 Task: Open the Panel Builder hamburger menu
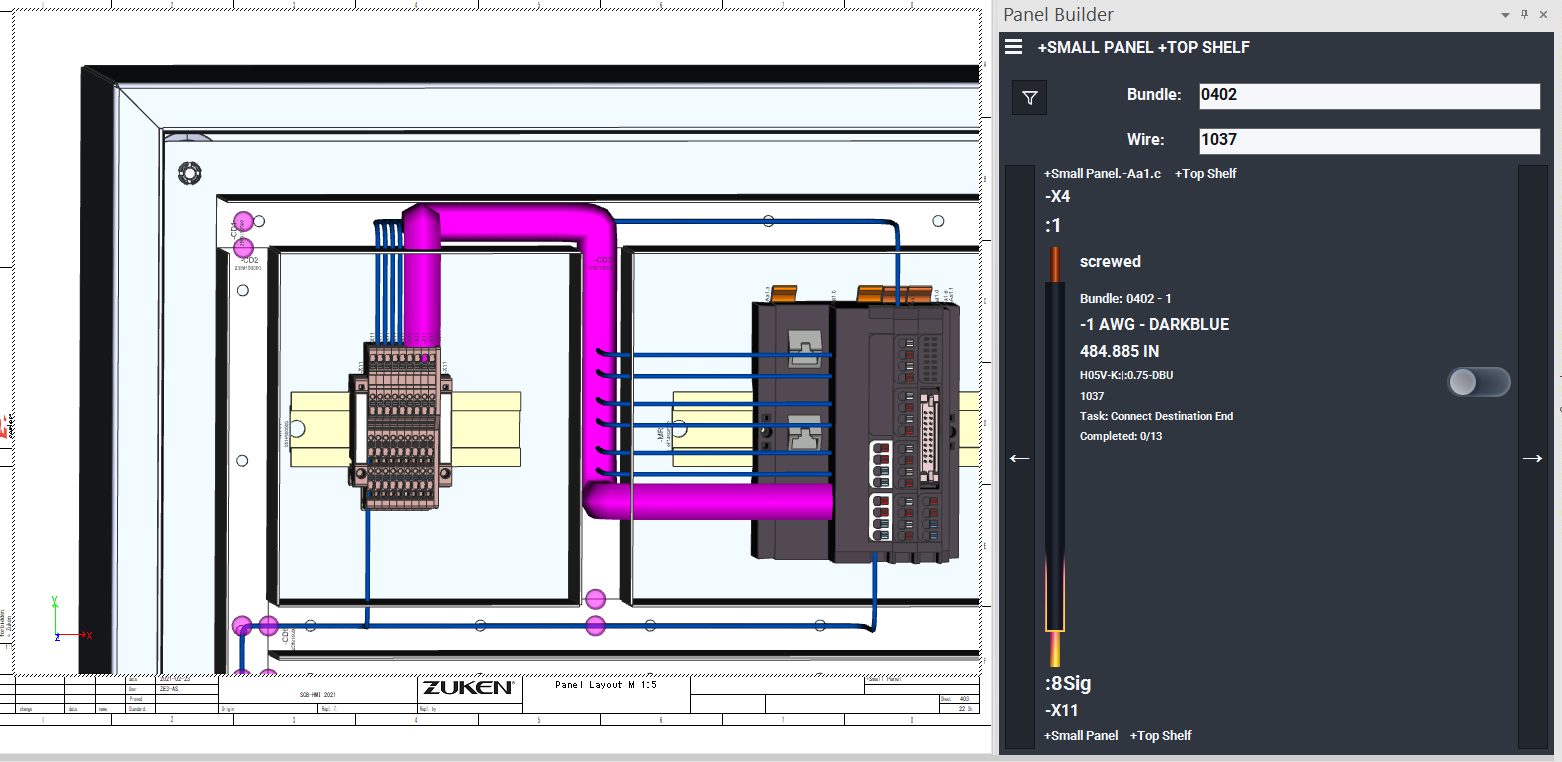coord(1013,47)
